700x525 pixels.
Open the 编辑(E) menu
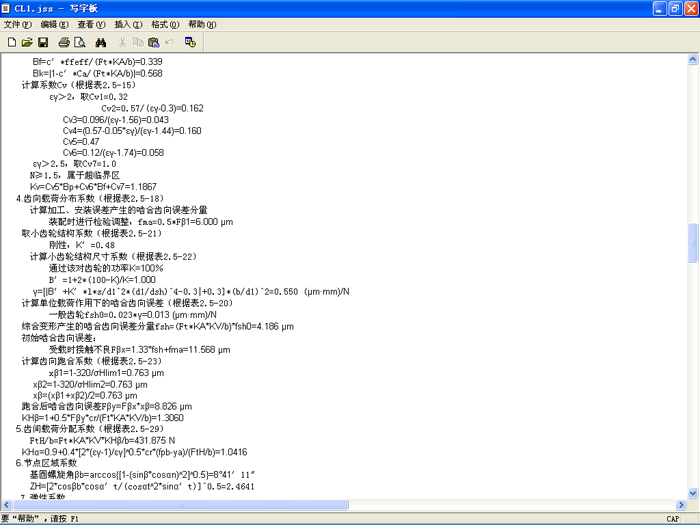[56, 24]
